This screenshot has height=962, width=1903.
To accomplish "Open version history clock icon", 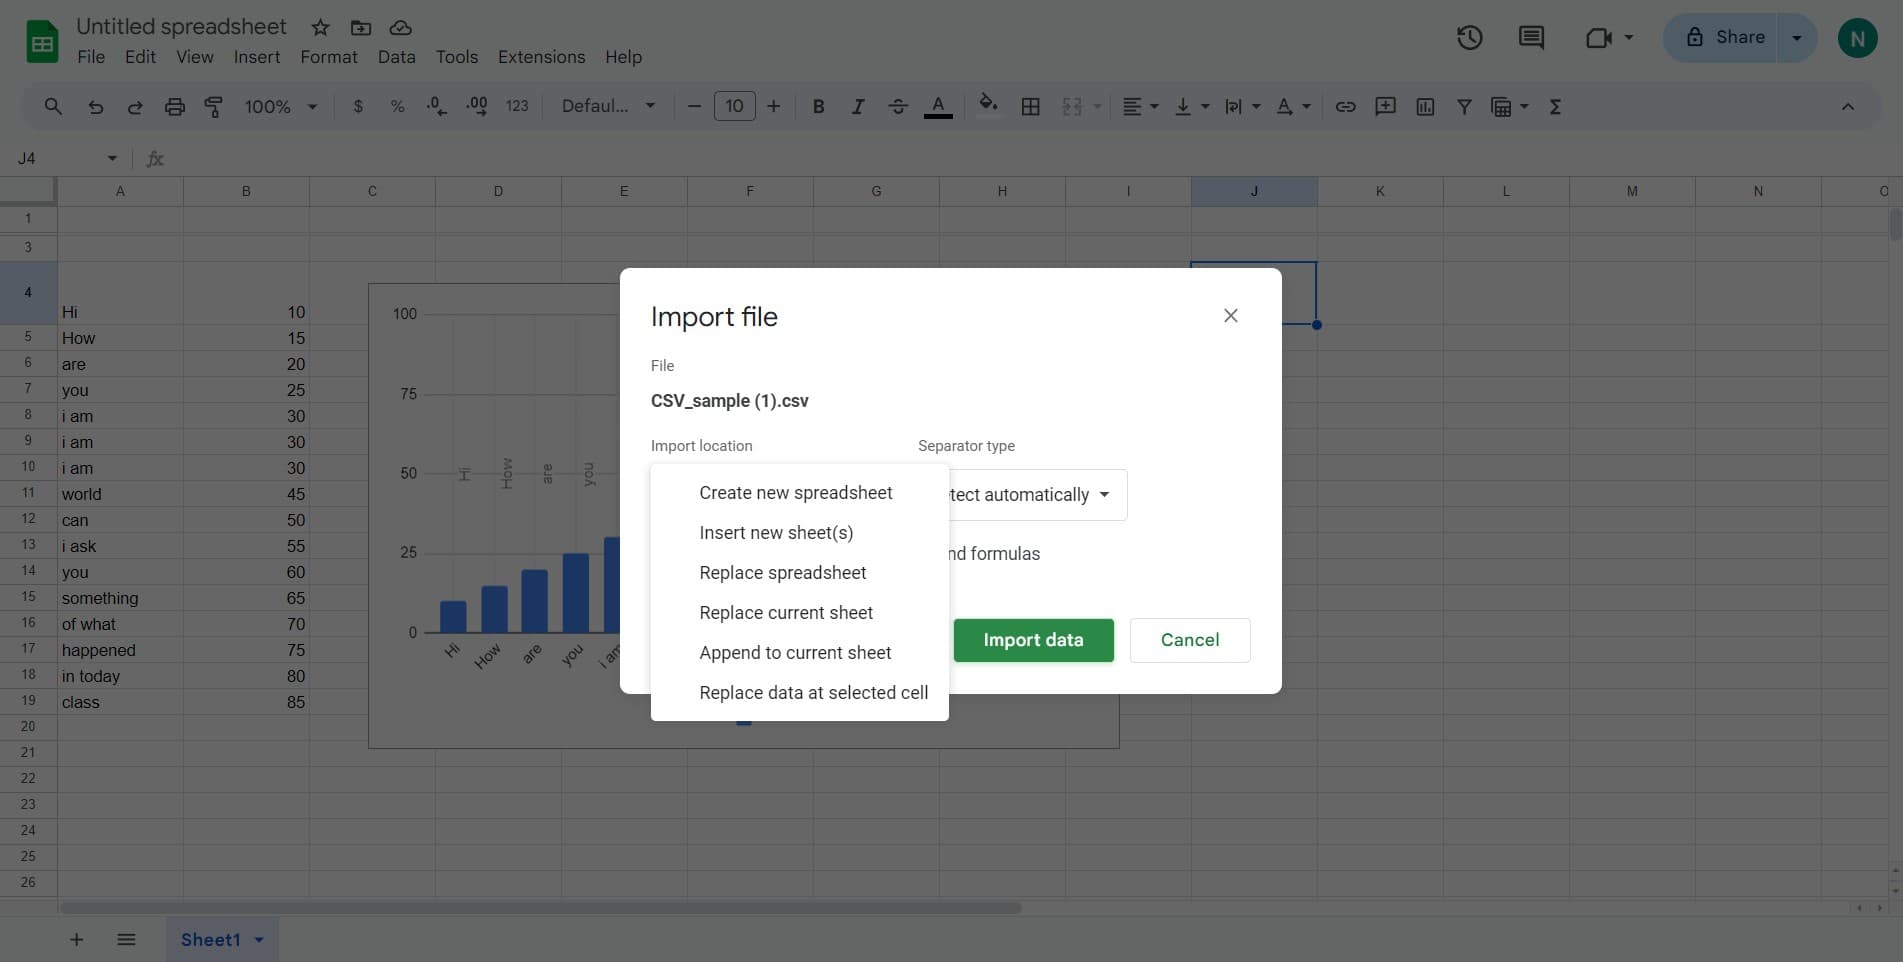I will click(x=1469, y=38).
